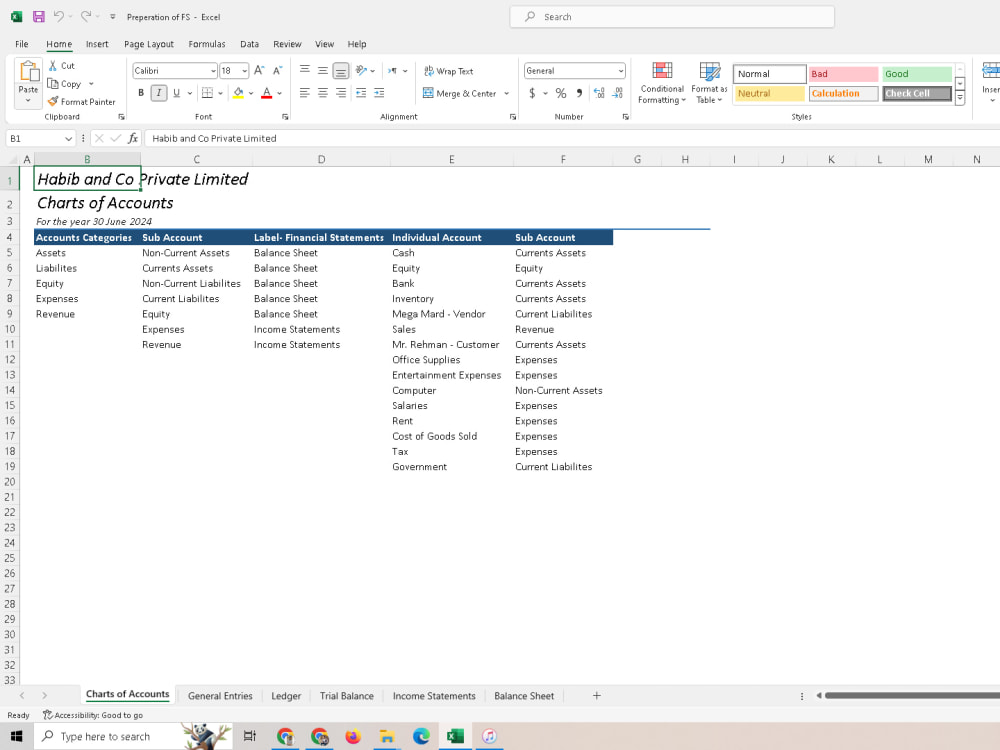
Task: Open the General Entries sheet tab
Action: click(x=220, y=696)
